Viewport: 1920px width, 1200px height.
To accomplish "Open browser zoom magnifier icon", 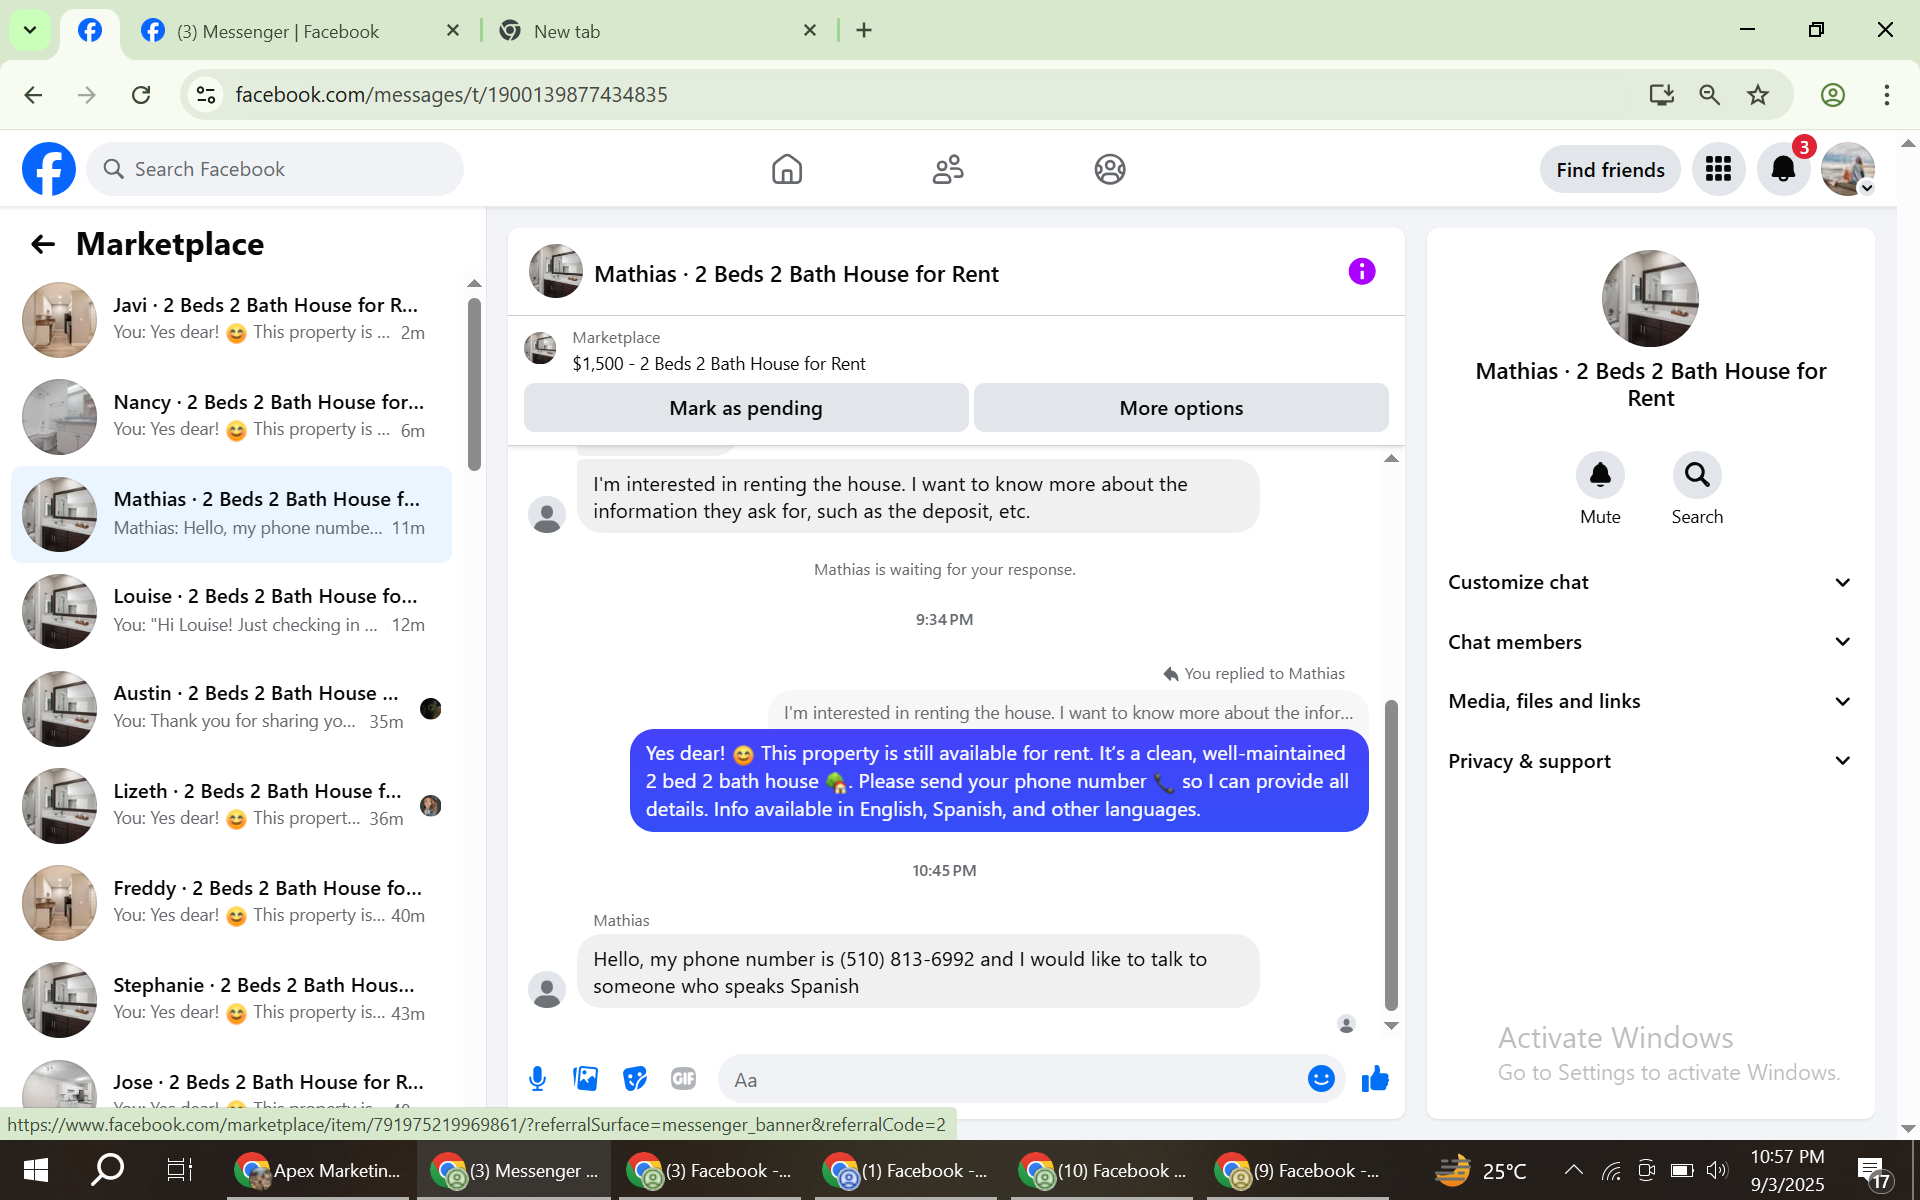I will (1710, 95).
